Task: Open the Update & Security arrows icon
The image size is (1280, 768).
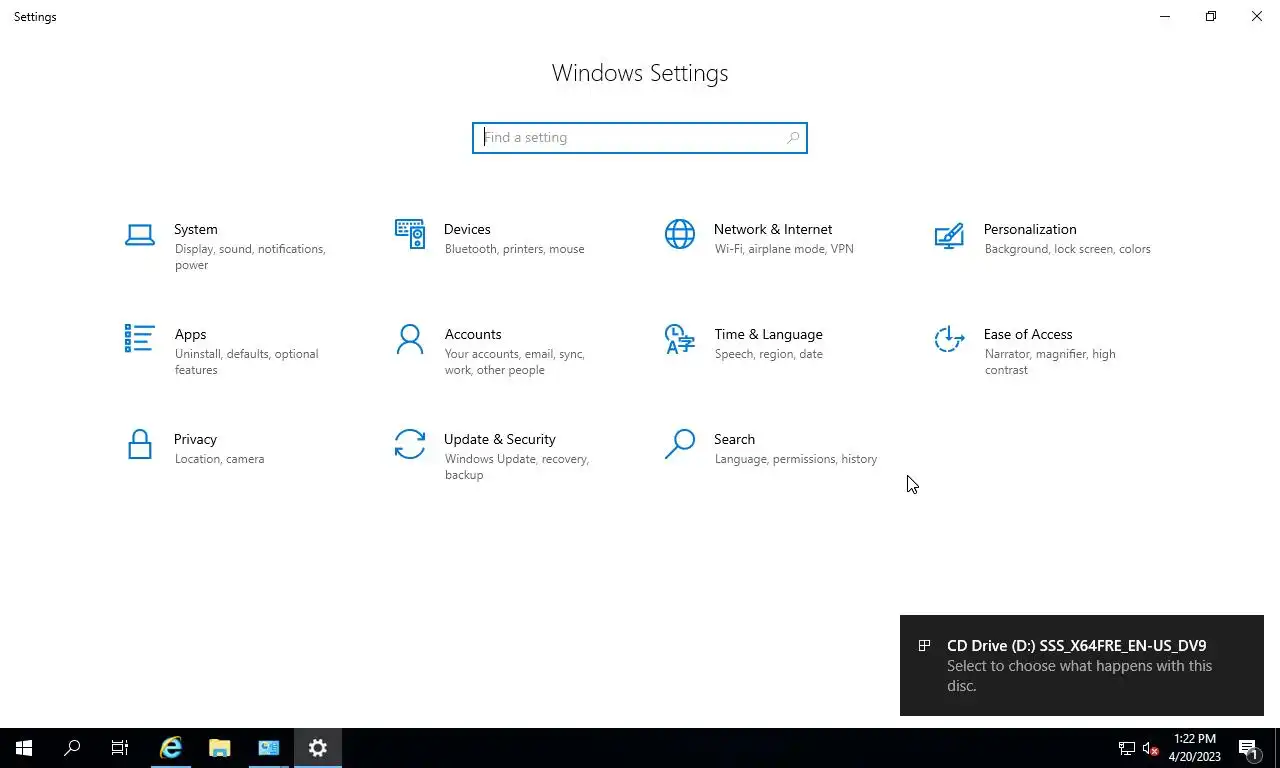Action: tap(410, 444)
